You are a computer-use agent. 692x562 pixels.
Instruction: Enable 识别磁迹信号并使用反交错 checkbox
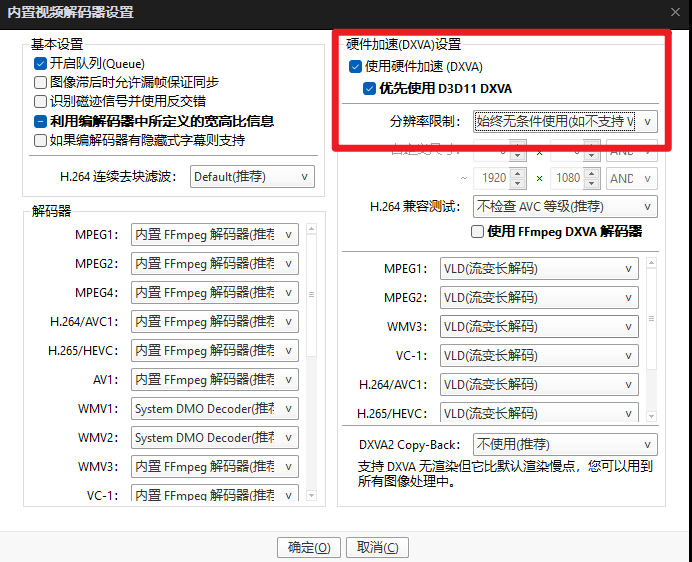tap(40, 101)
